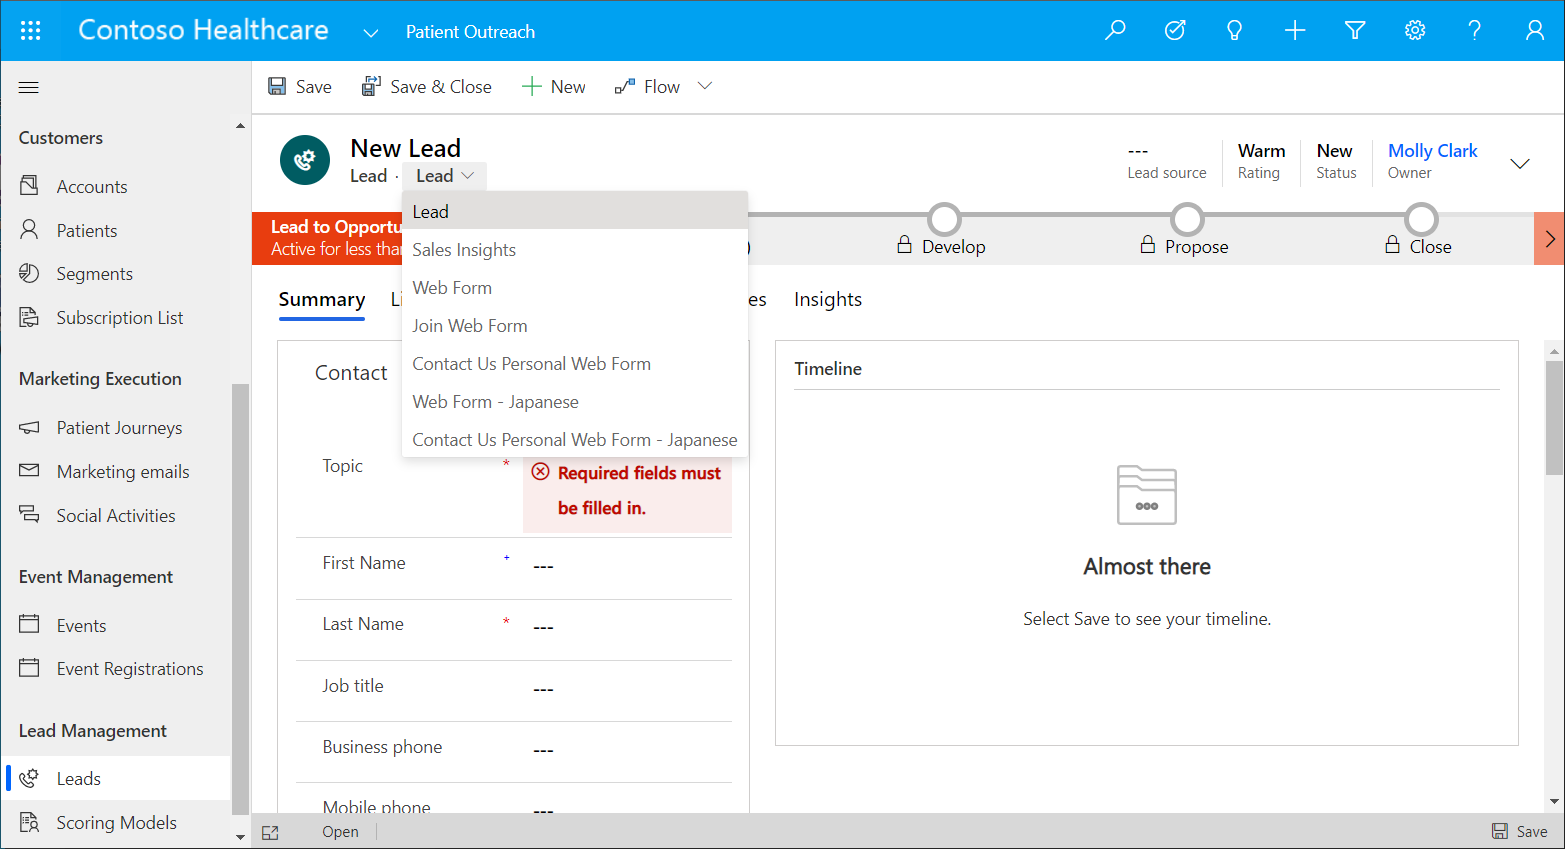The width and height of the screenshot is (1565, 849).
Task: Open the assistant lightbulb icon
Action: [x=1235, y=31]
